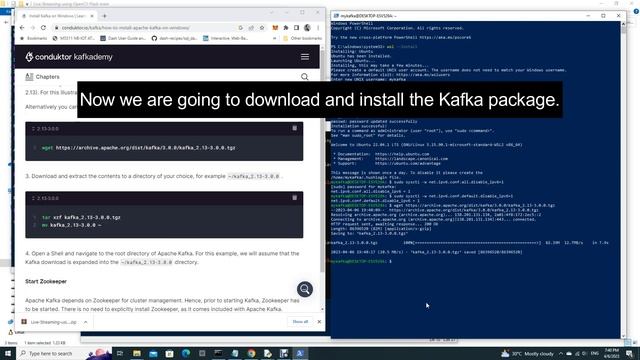Open the Kafkademy hamburger menu
Screen dimensions: 640x360
pyautogui.click(x=305, y=57)
